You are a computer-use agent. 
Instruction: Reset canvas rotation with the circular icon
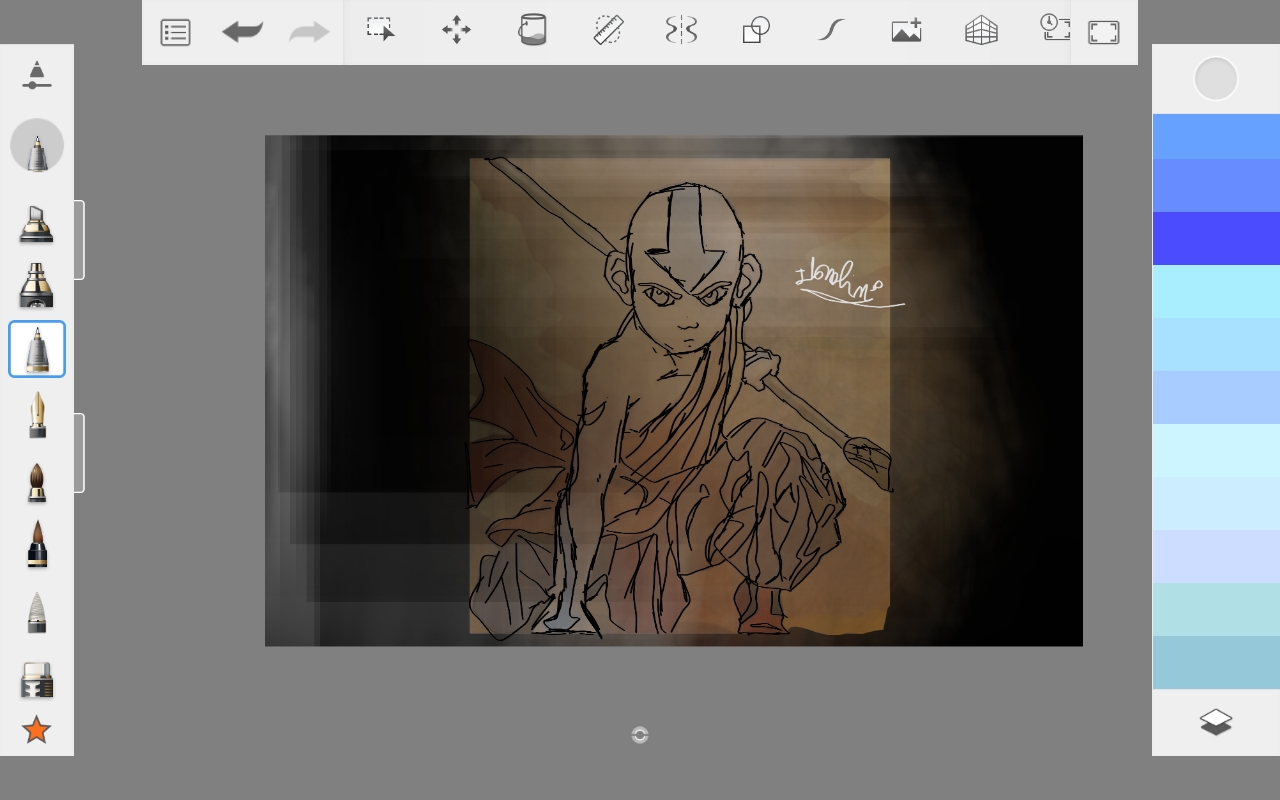(640, 735)
